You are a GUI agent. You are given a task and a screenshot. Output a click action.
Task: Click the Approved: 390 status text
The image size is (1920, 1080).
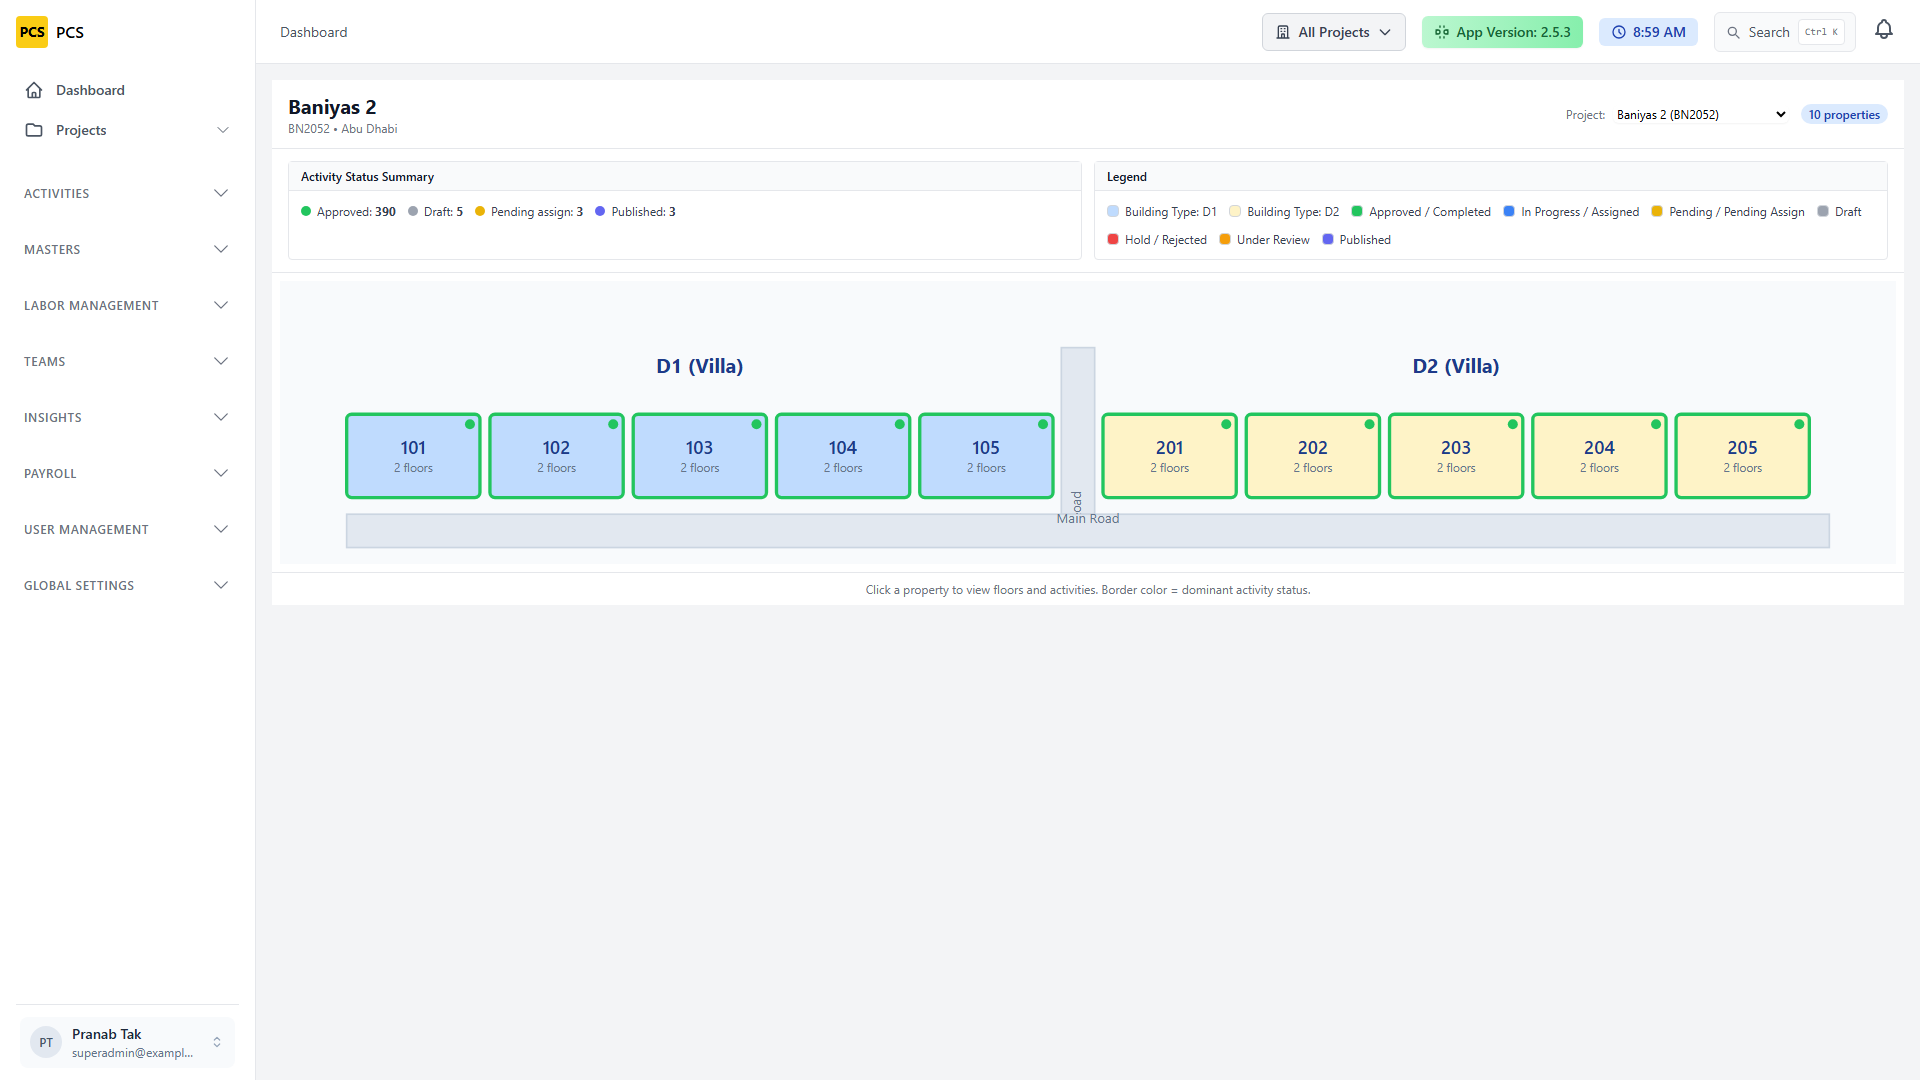coord(356,212)
